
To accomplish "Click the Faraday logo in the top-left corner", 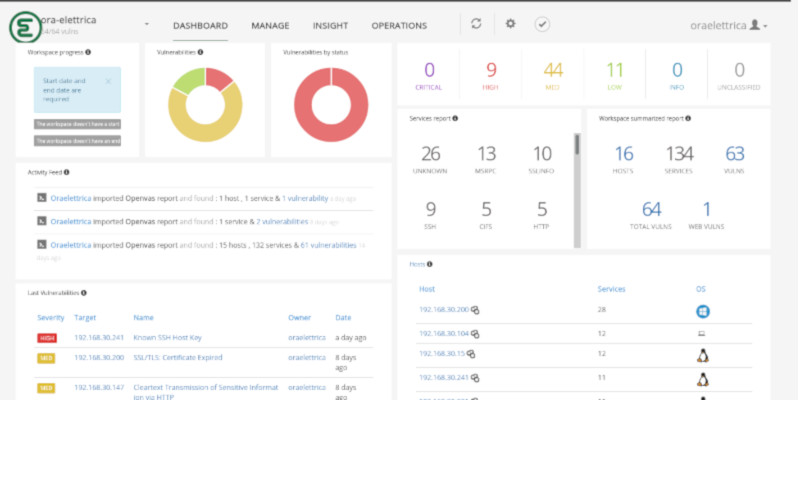I will tap(24, 27).
